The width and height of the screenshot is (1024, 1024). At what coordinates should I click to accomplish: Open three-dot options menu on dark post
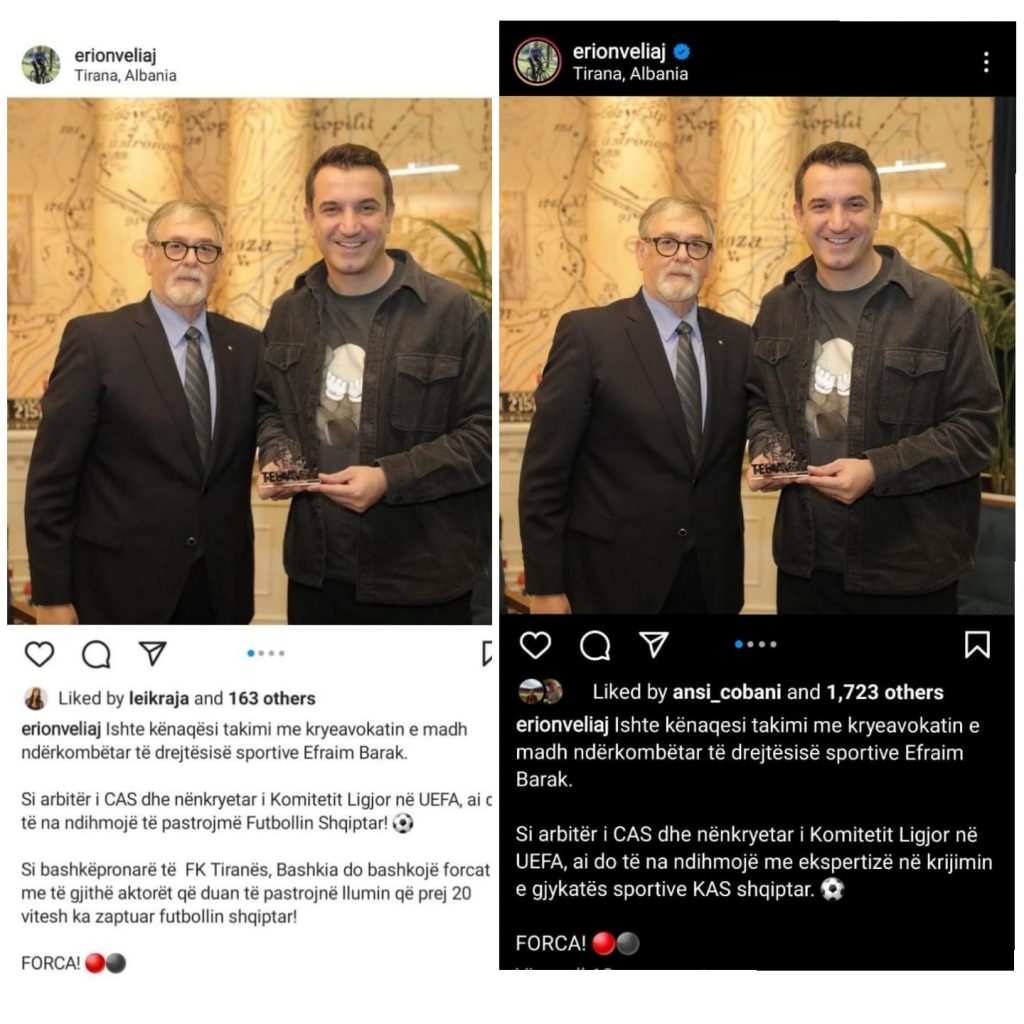click(x=986, y=62)
